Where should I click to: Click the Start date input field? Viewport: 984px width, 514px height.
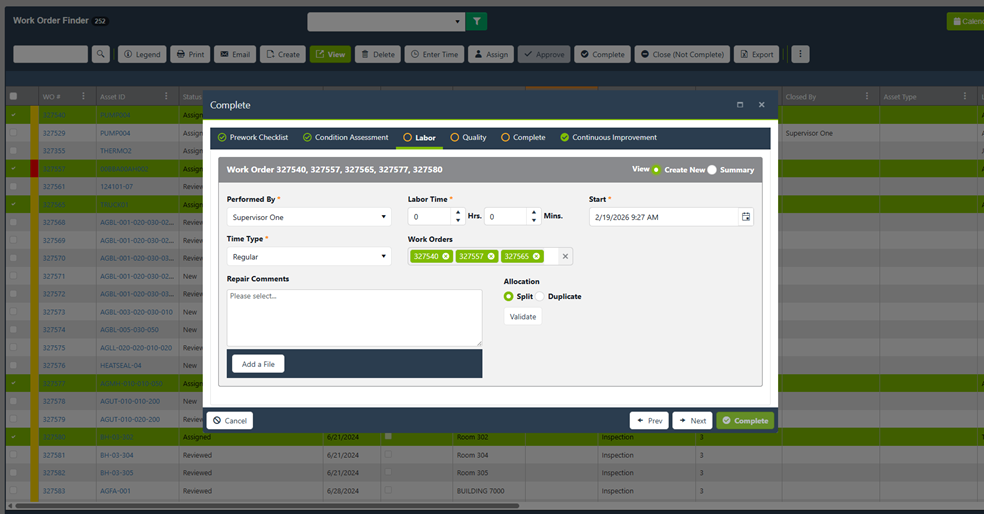pyautogui.click(x=664, y=217)
